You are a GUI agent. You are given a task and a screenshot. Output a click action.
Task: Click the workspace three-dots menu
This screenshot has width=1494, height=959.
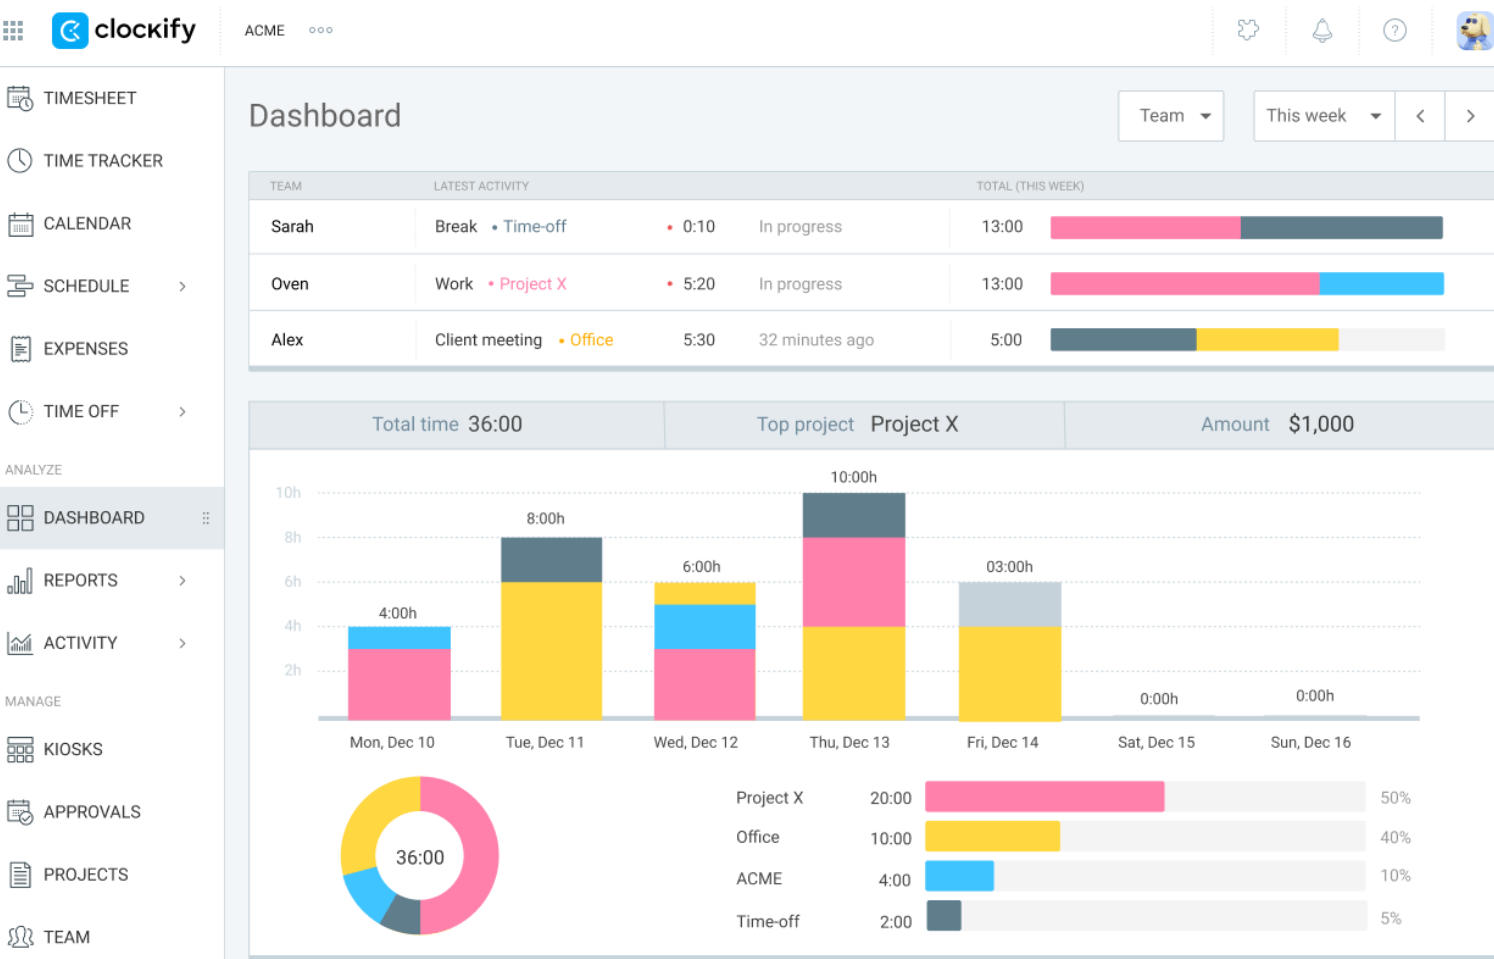(x=321, y=30)
